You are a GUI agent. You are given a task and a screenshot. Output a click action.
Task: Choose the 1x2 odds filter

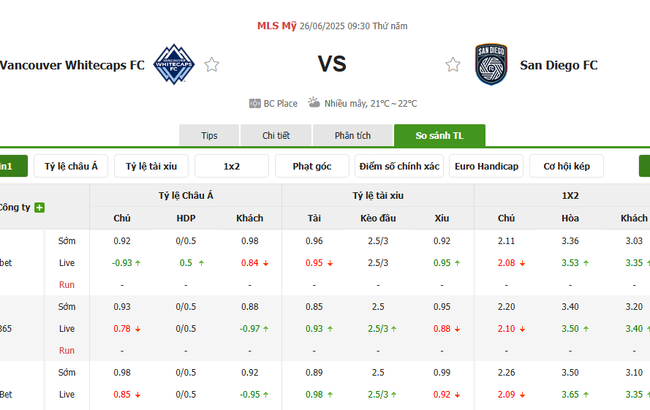pos(231,167)
